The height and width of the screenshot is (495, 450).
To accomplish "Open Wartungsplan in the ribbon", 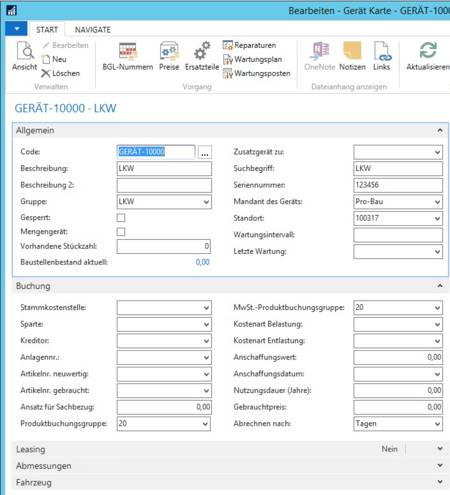I will coord(253,59).
